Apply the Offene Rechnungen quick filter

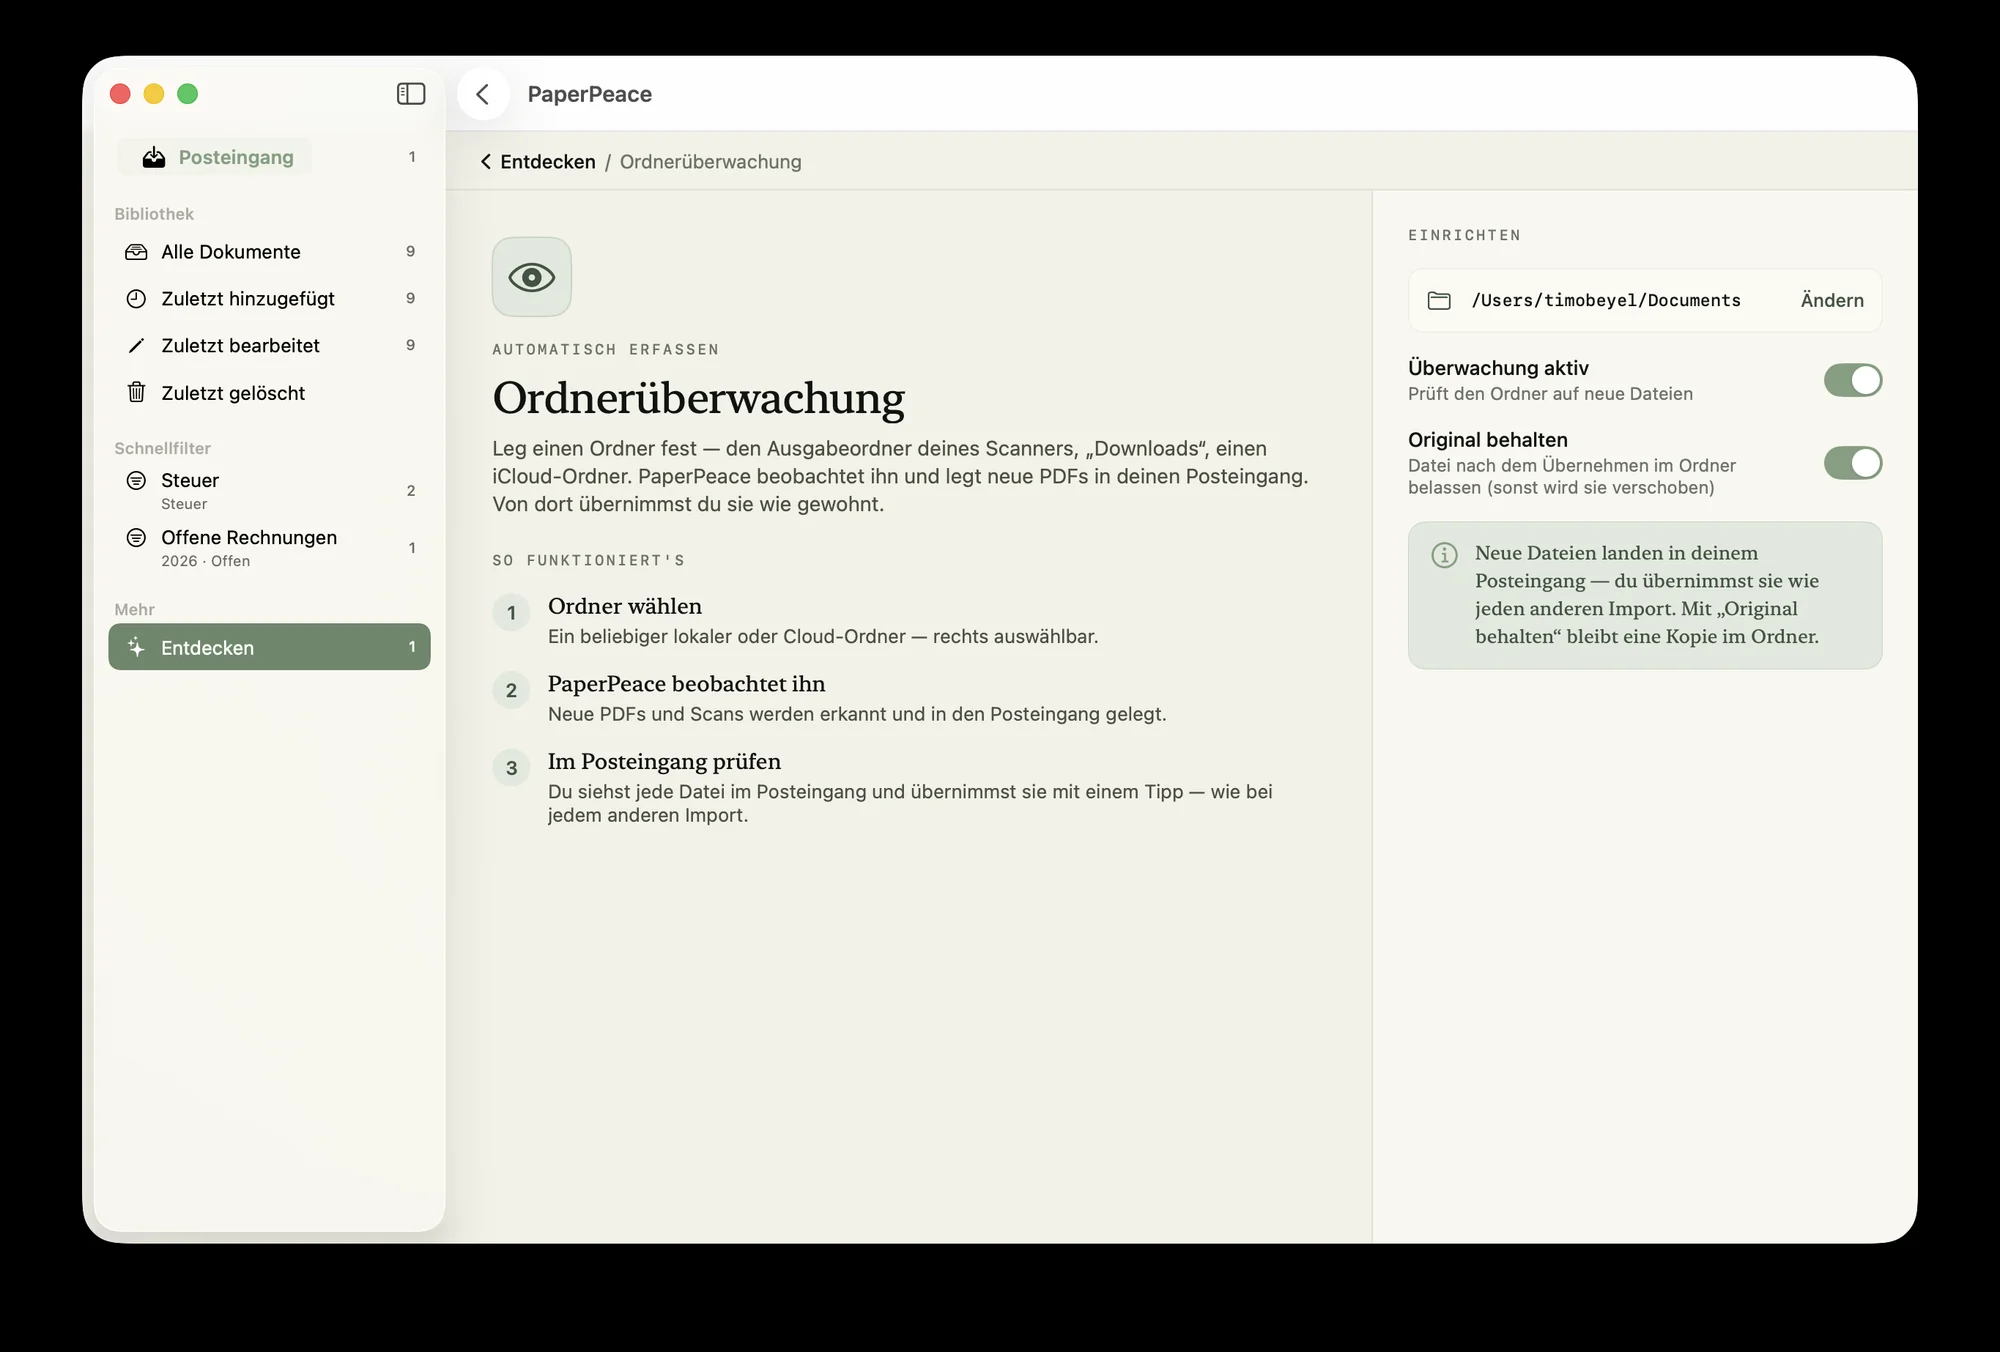(269, 548)
